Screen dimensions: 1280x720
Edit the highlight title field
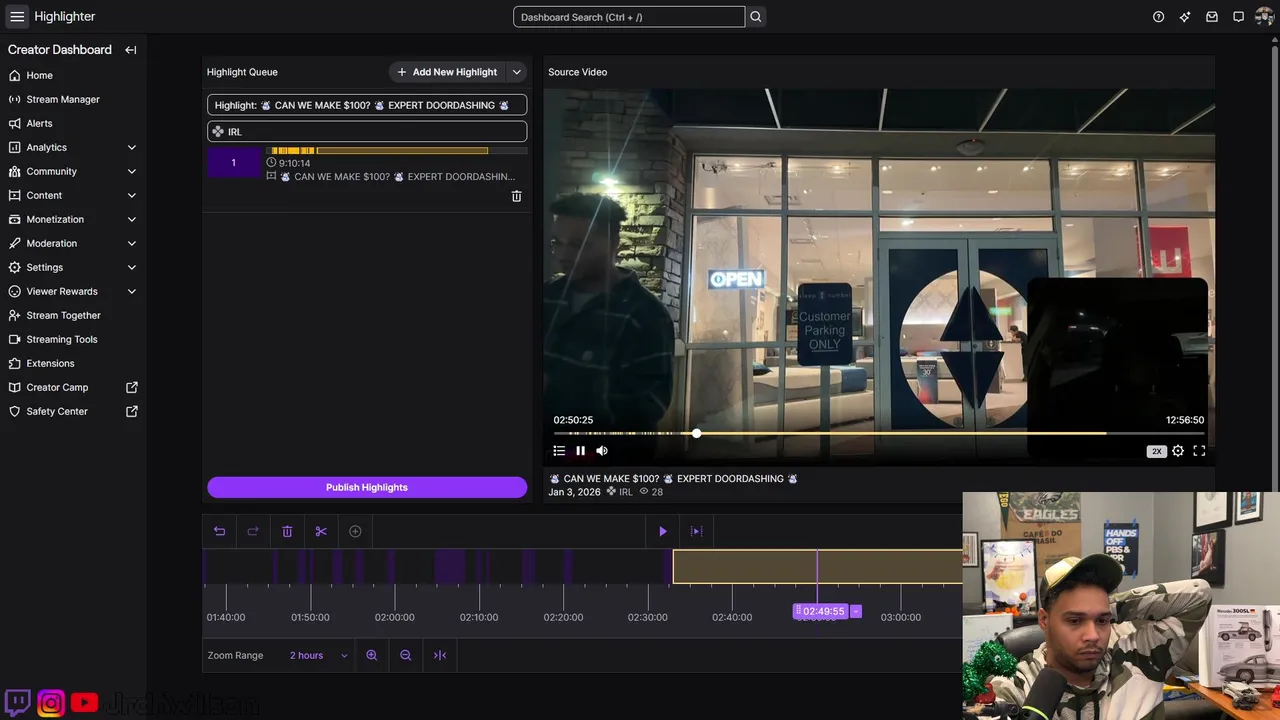pyautogui.click(x=367, y=105)
